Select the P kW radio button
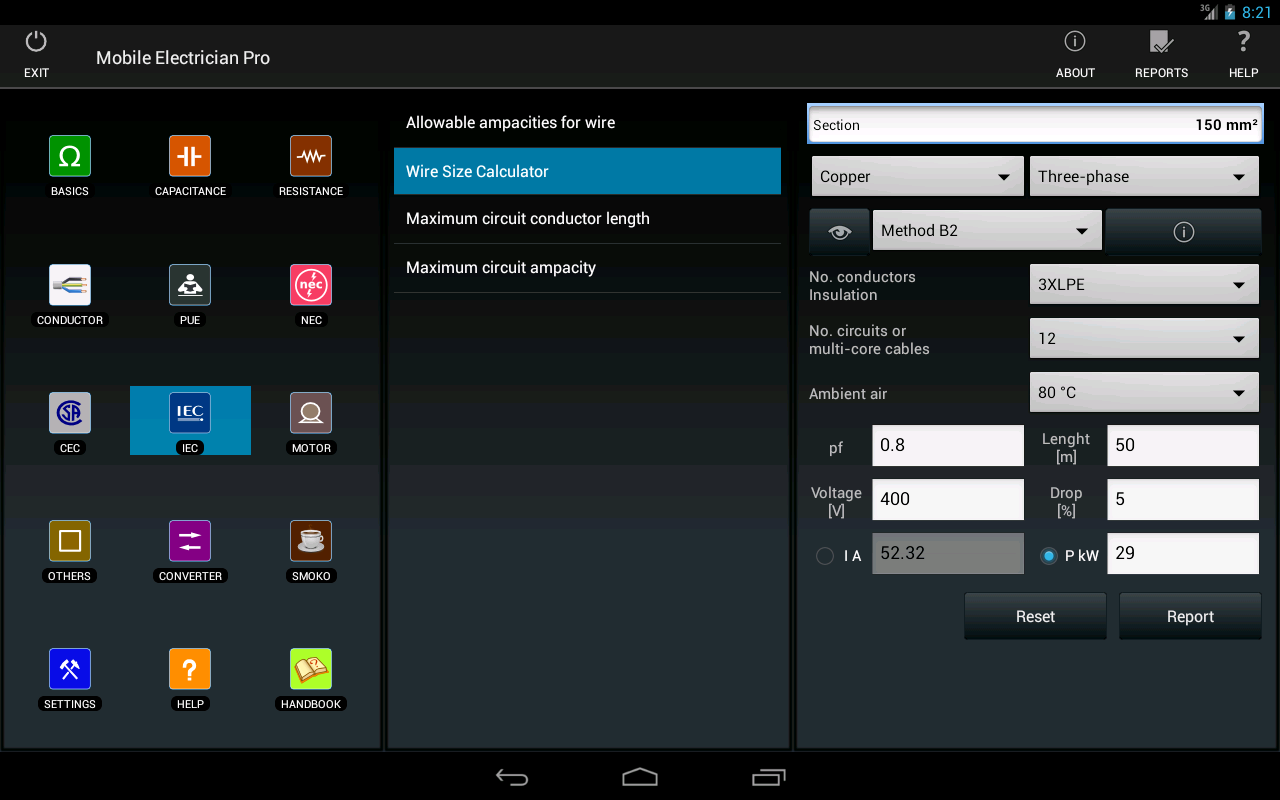 coord(1049,556)
